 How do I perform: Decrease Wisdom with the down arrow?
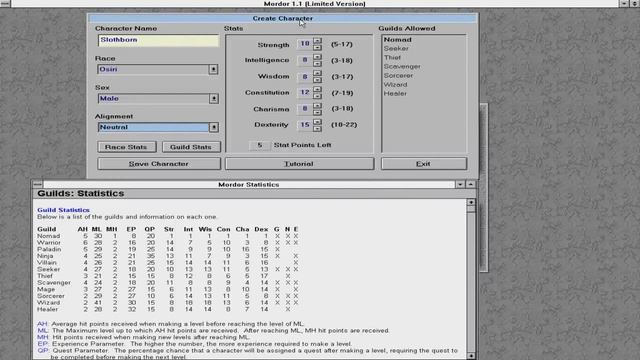(x=317, y=80)
